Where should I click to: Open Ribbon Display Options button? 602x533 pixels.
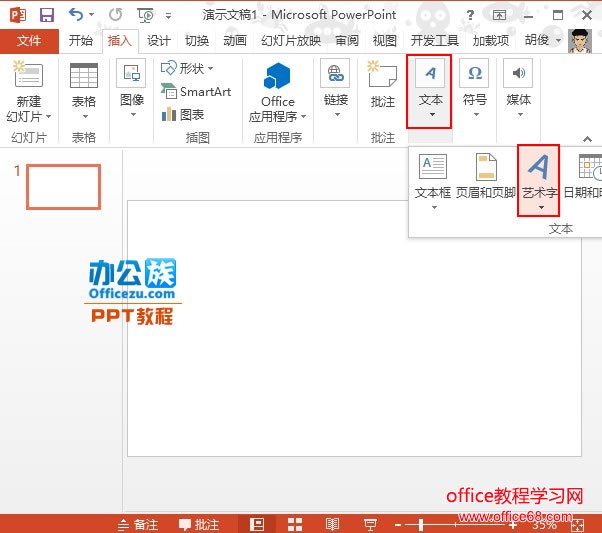[x=499, y=15]
